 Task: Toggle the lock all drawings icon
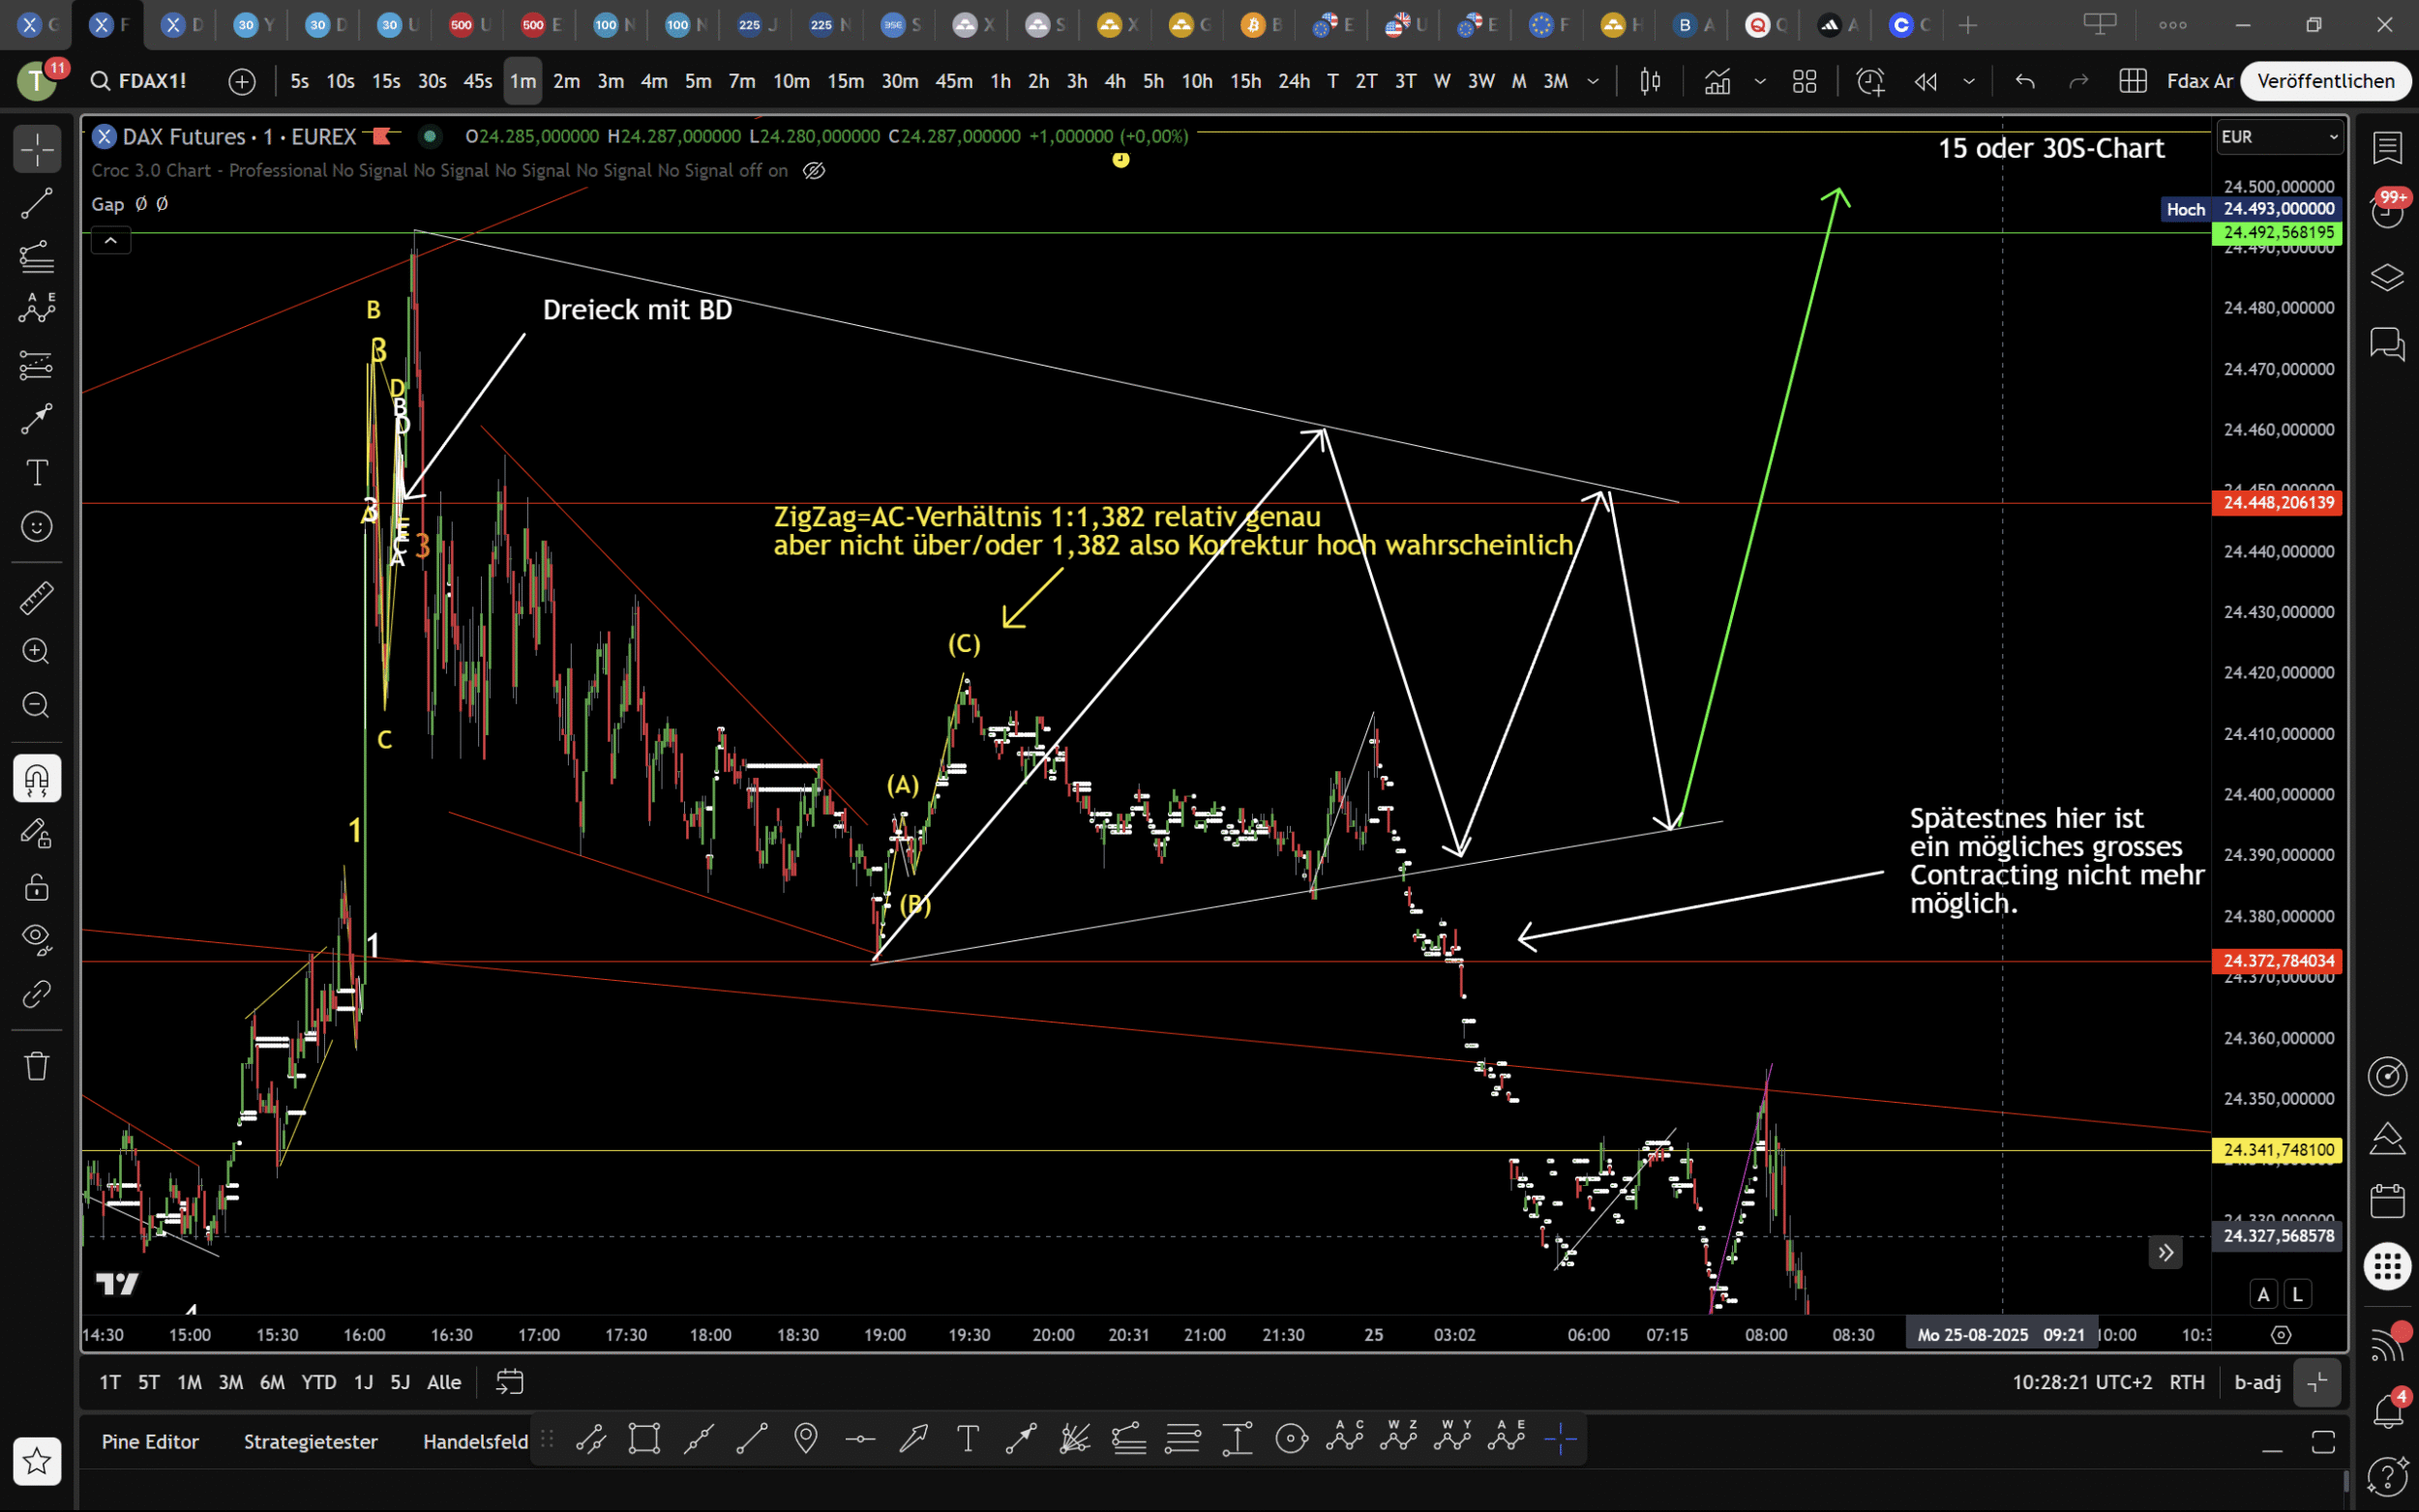tap(37, 887)
